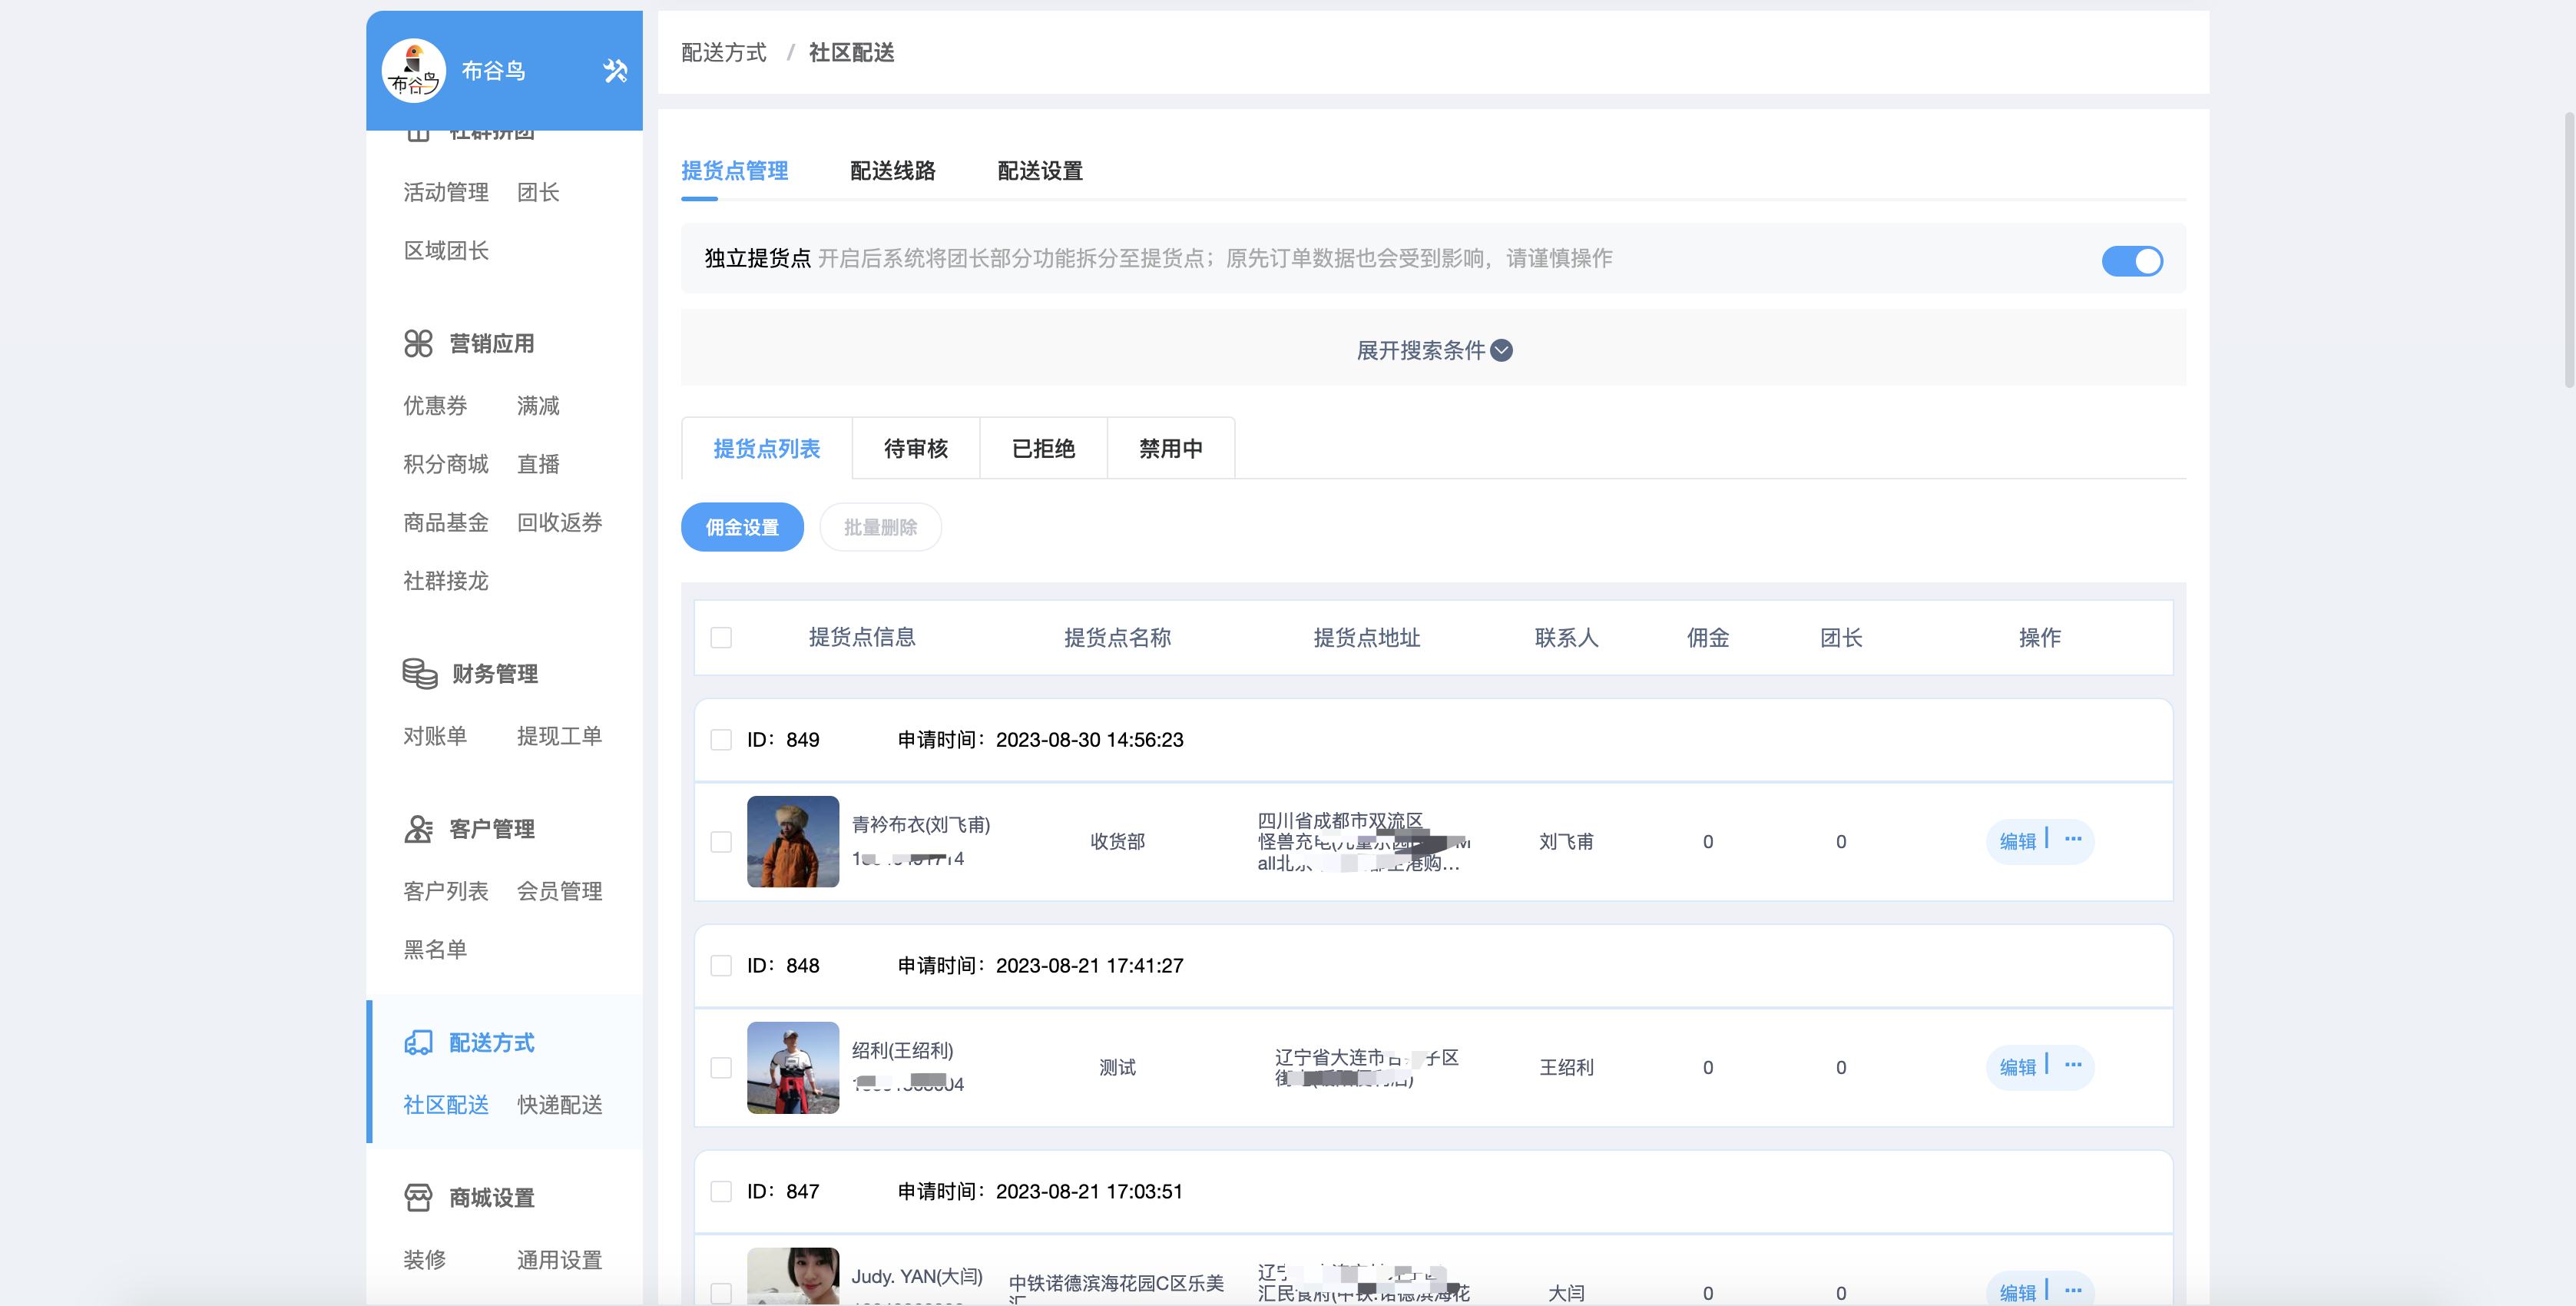
Task: Click 配送方式 in the breadcrumb
Action: pos(724,53)
